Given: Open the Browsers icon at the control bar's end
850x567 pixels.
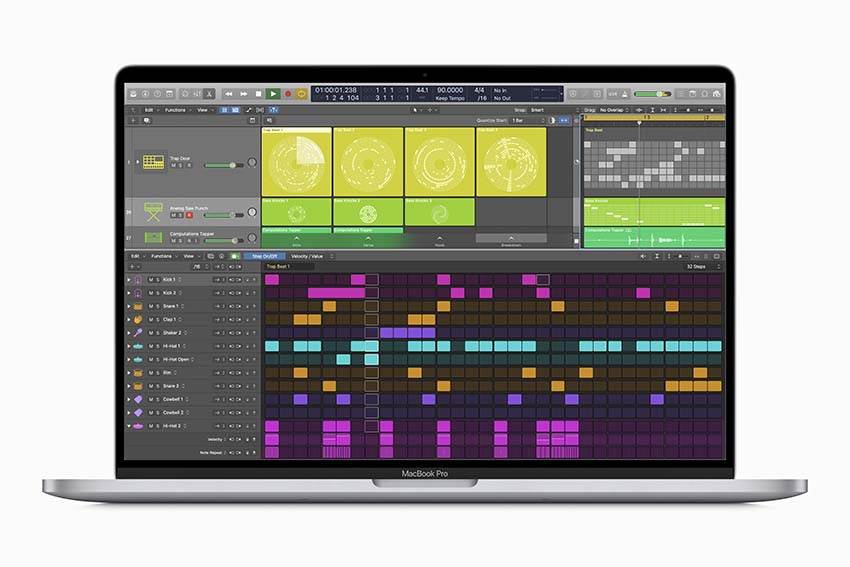Looking at the screenshot, I should coord(717,94).
